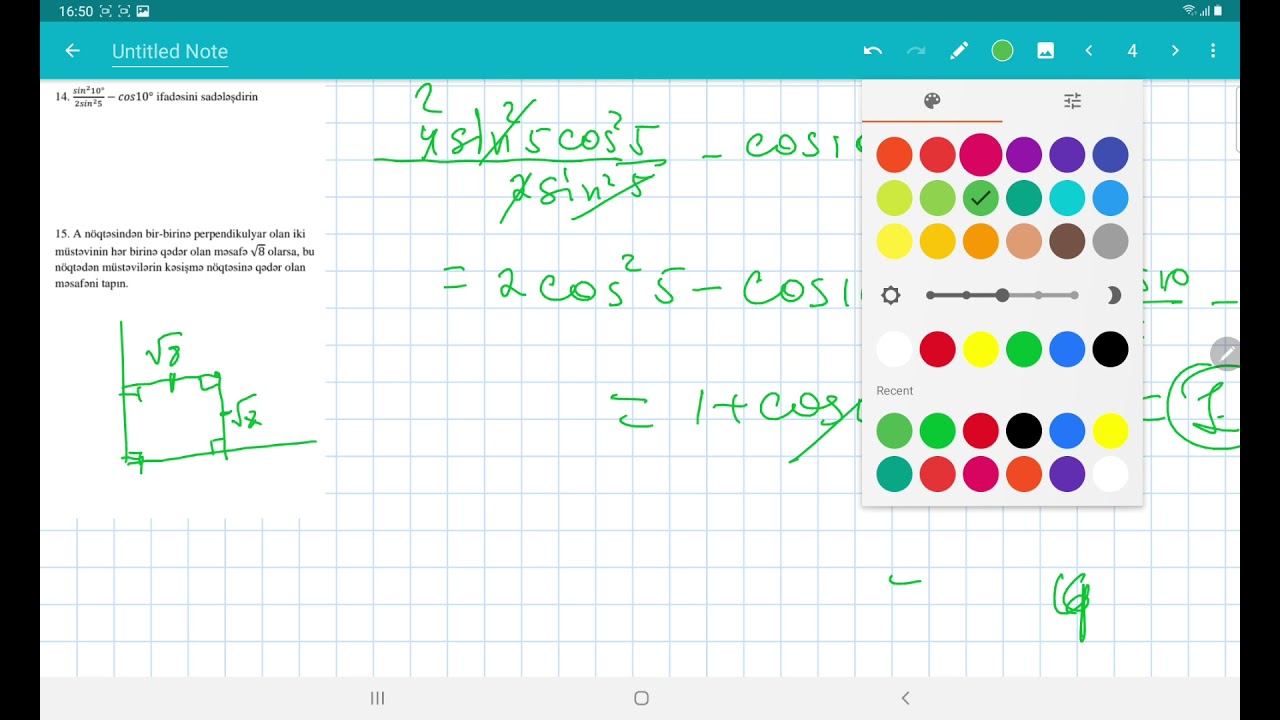Pick the cyan swatch in second row
The image size is (1280, 720).
[1067, 198]
